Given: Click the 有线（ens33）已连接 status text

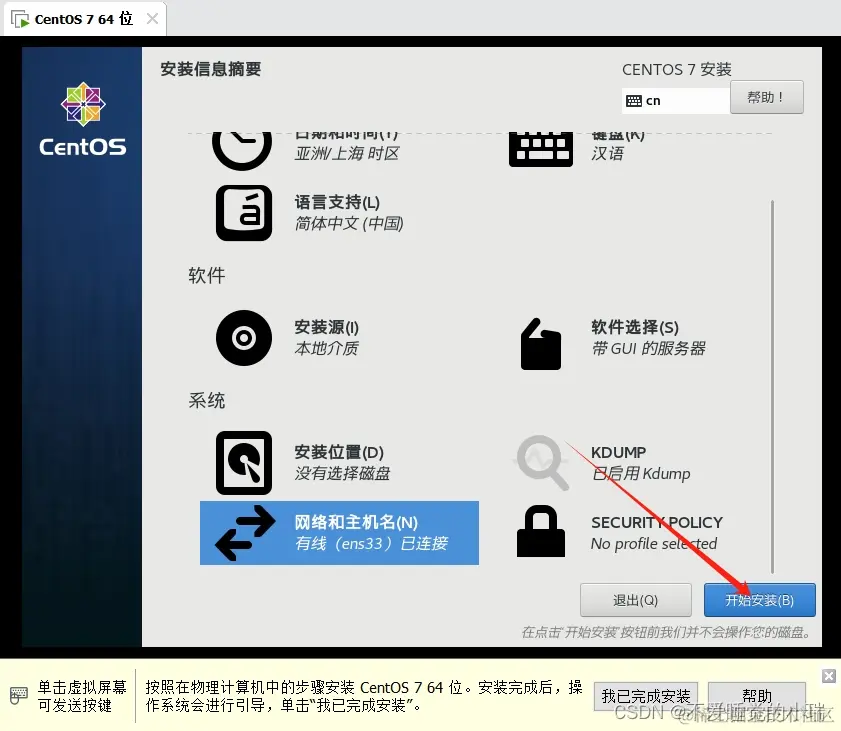Looking at the screenshot, I should (x=371, y=544).
